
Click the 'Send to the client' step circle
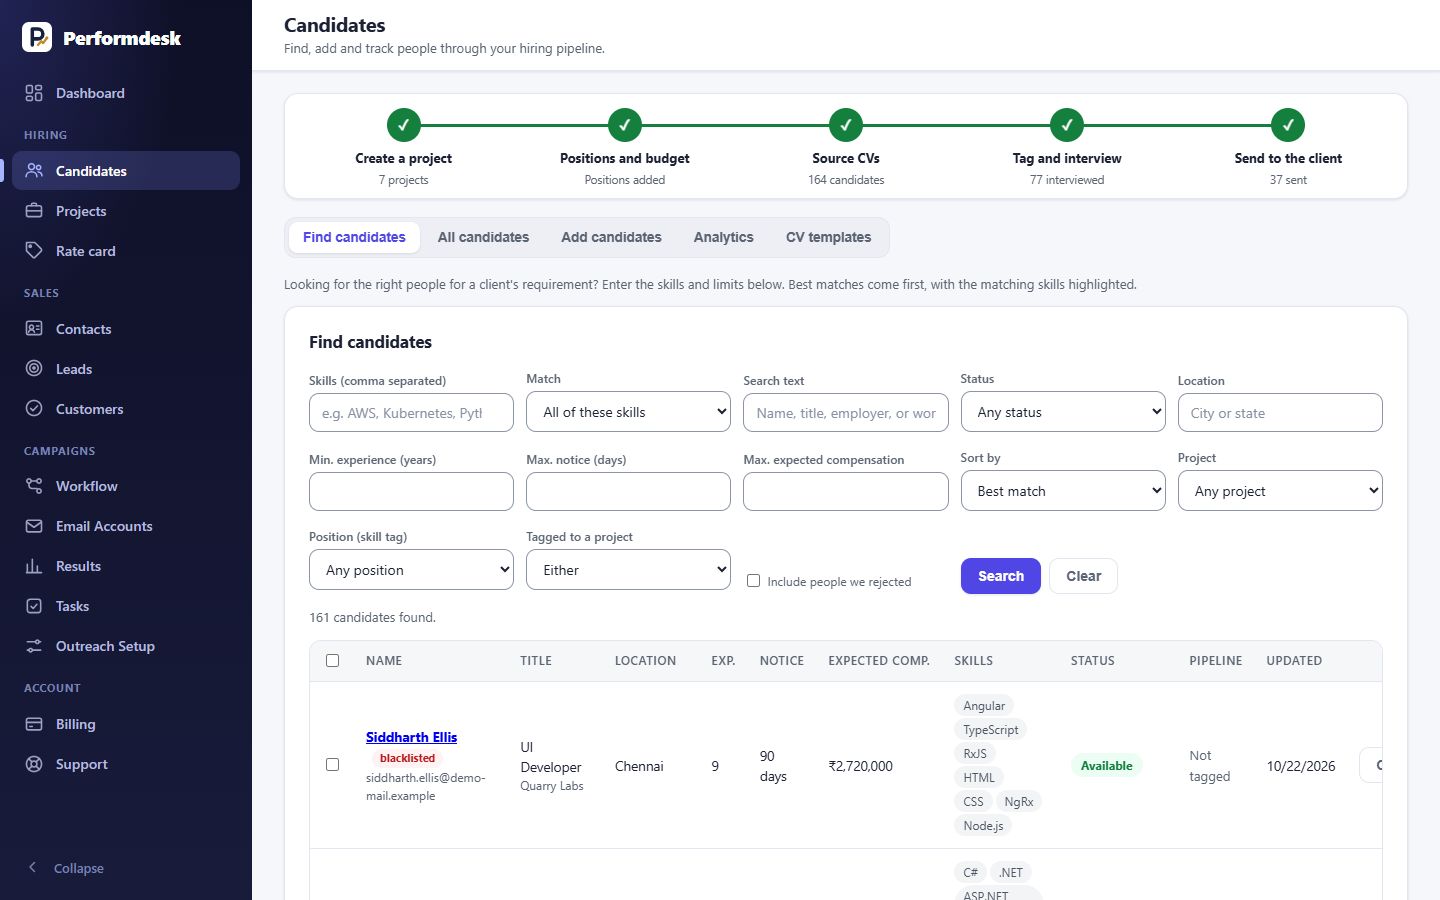(1288, 125)
